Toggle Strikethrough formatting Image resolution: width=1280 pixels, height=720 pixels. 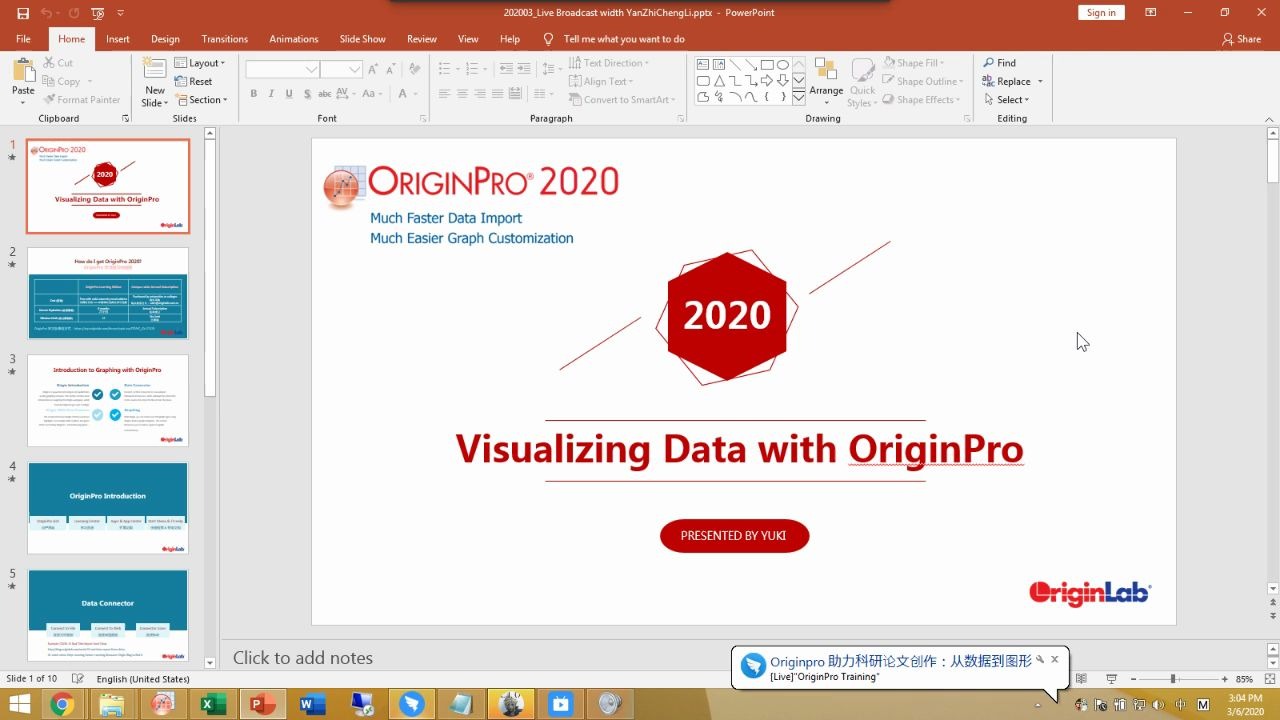[324, 94]
